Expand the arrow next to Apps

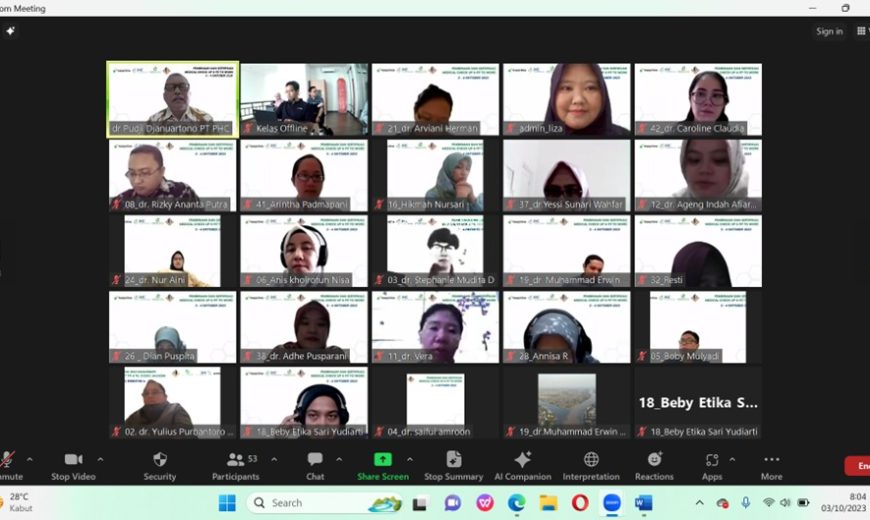[732, 460]
